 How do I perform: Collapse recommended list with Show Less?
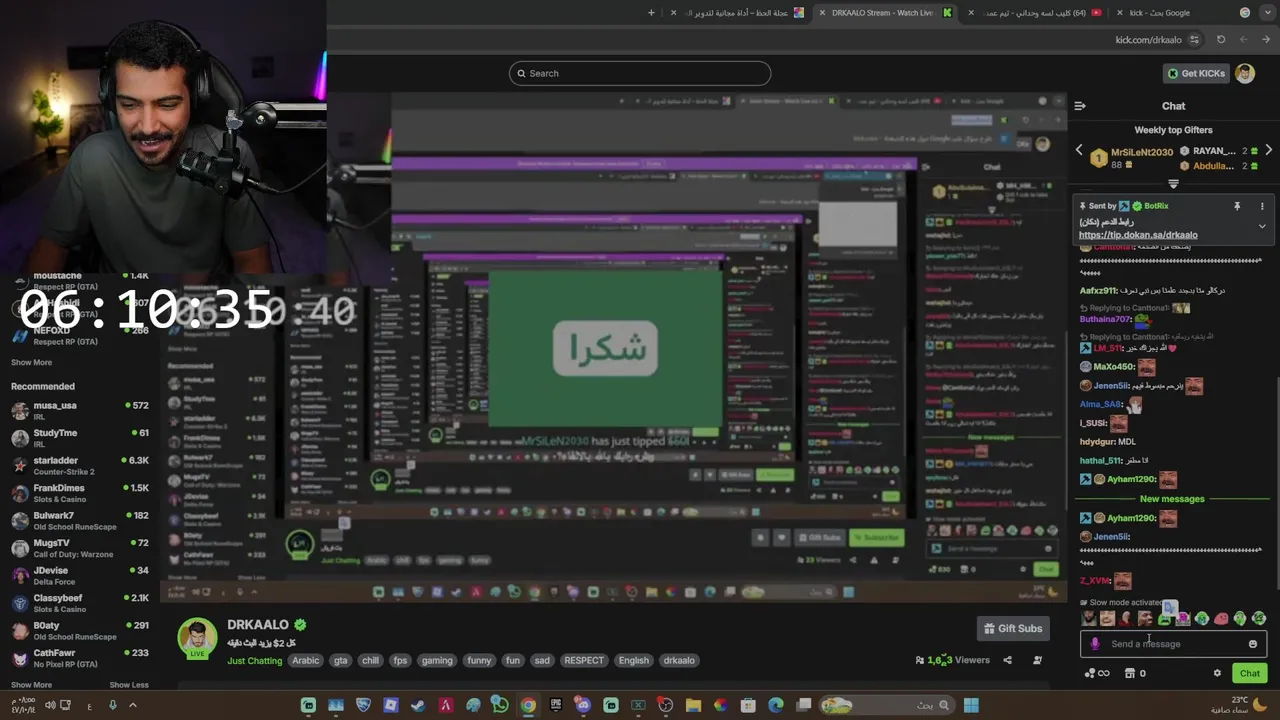(129, 685)
